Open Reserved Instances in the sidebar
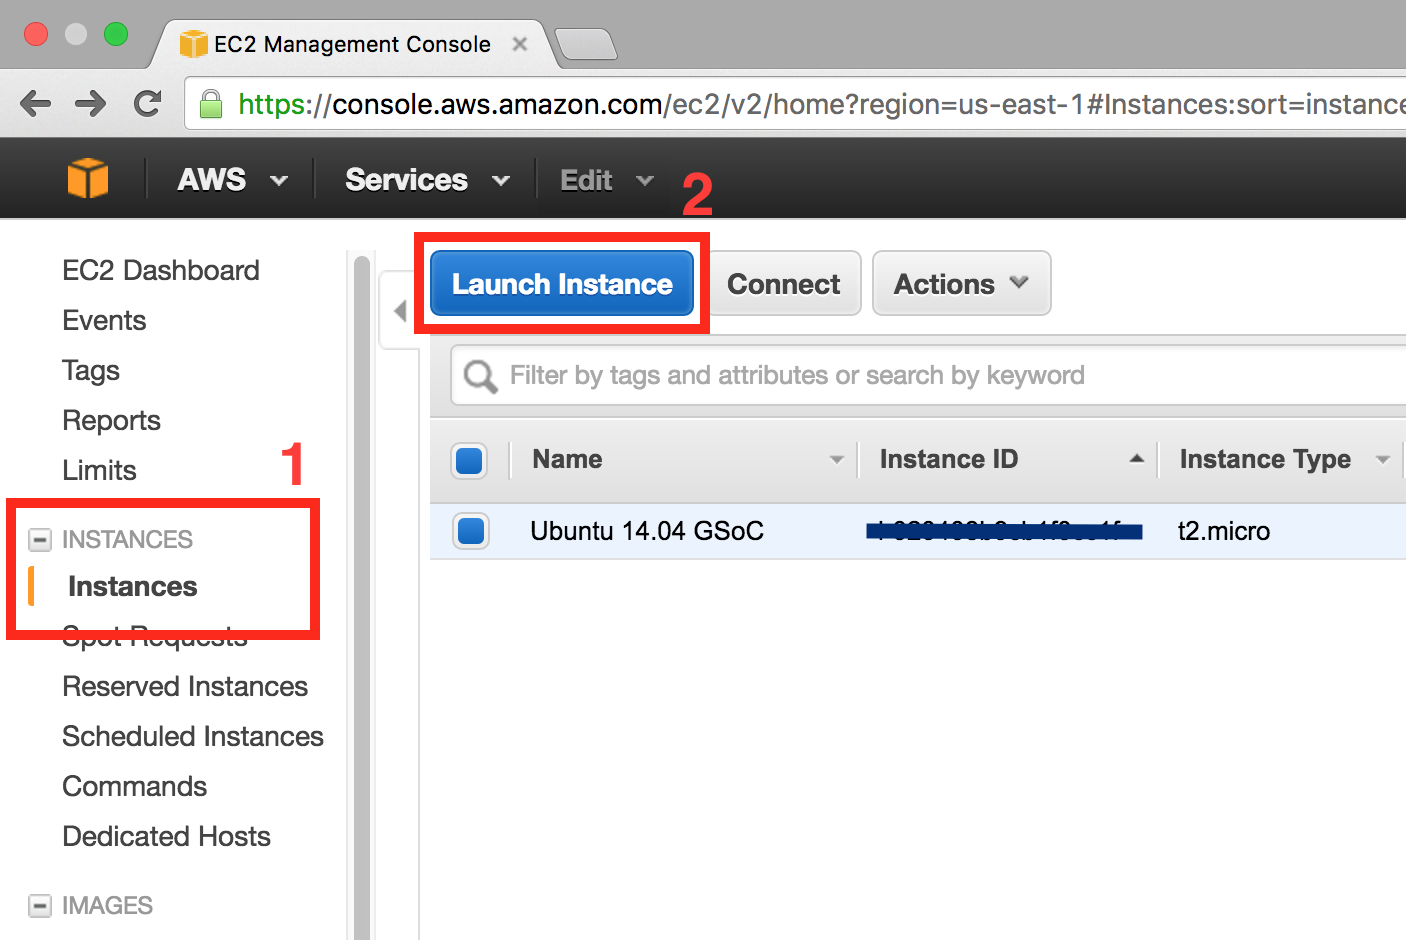The width and height of the screenshot is (1406, 940). pos(185,686)
